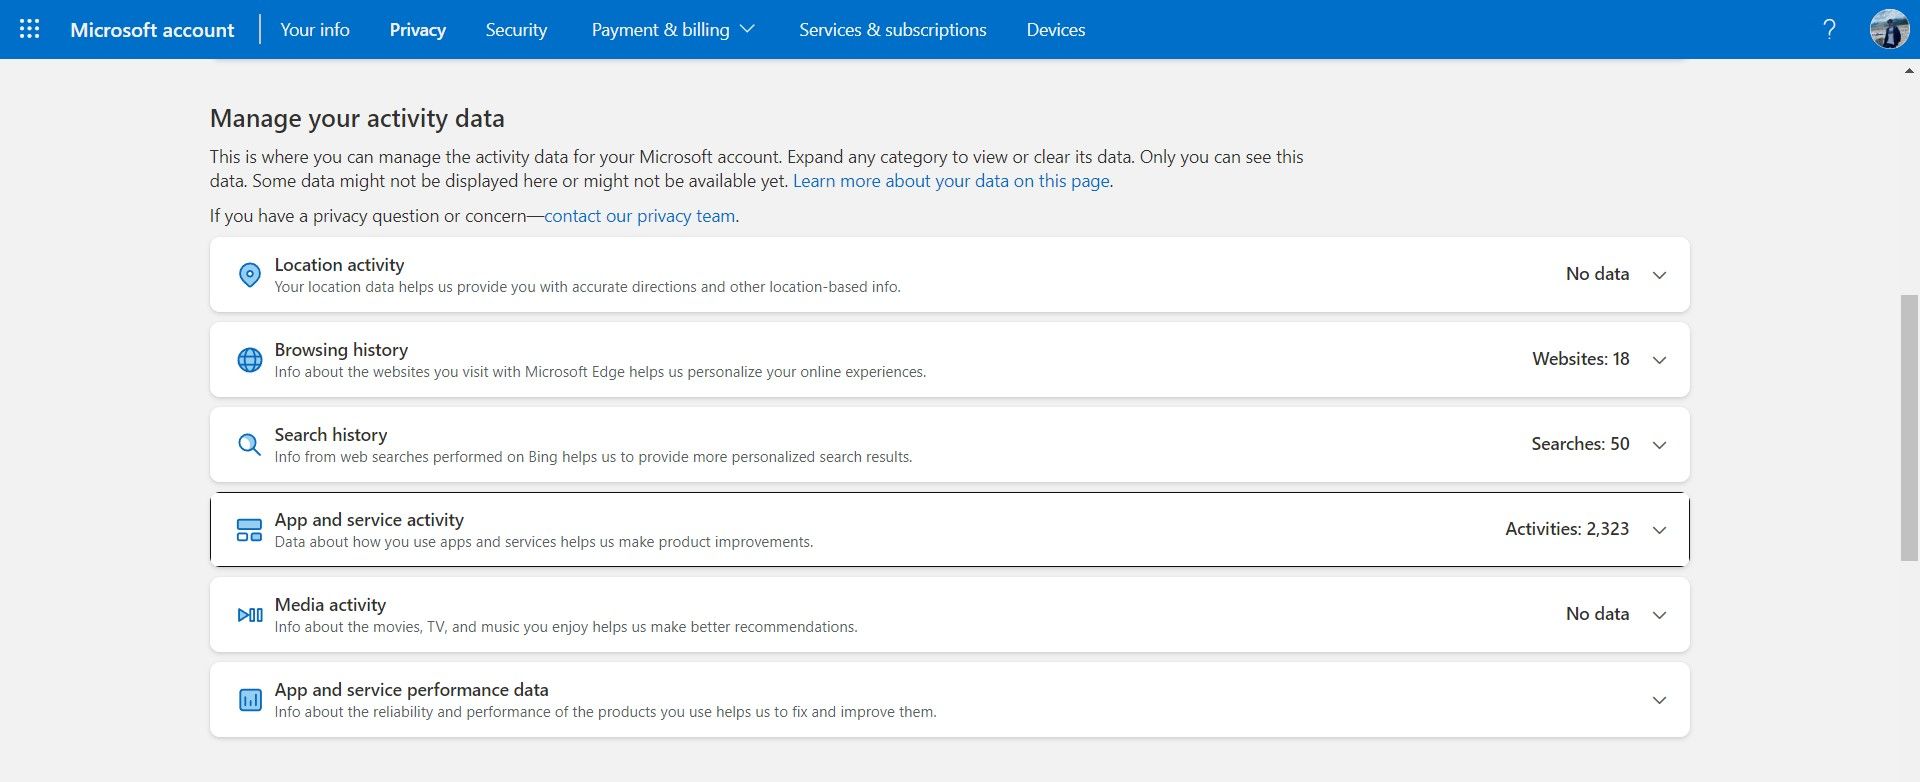Switch to the Devices tab

pos(1055,29)
